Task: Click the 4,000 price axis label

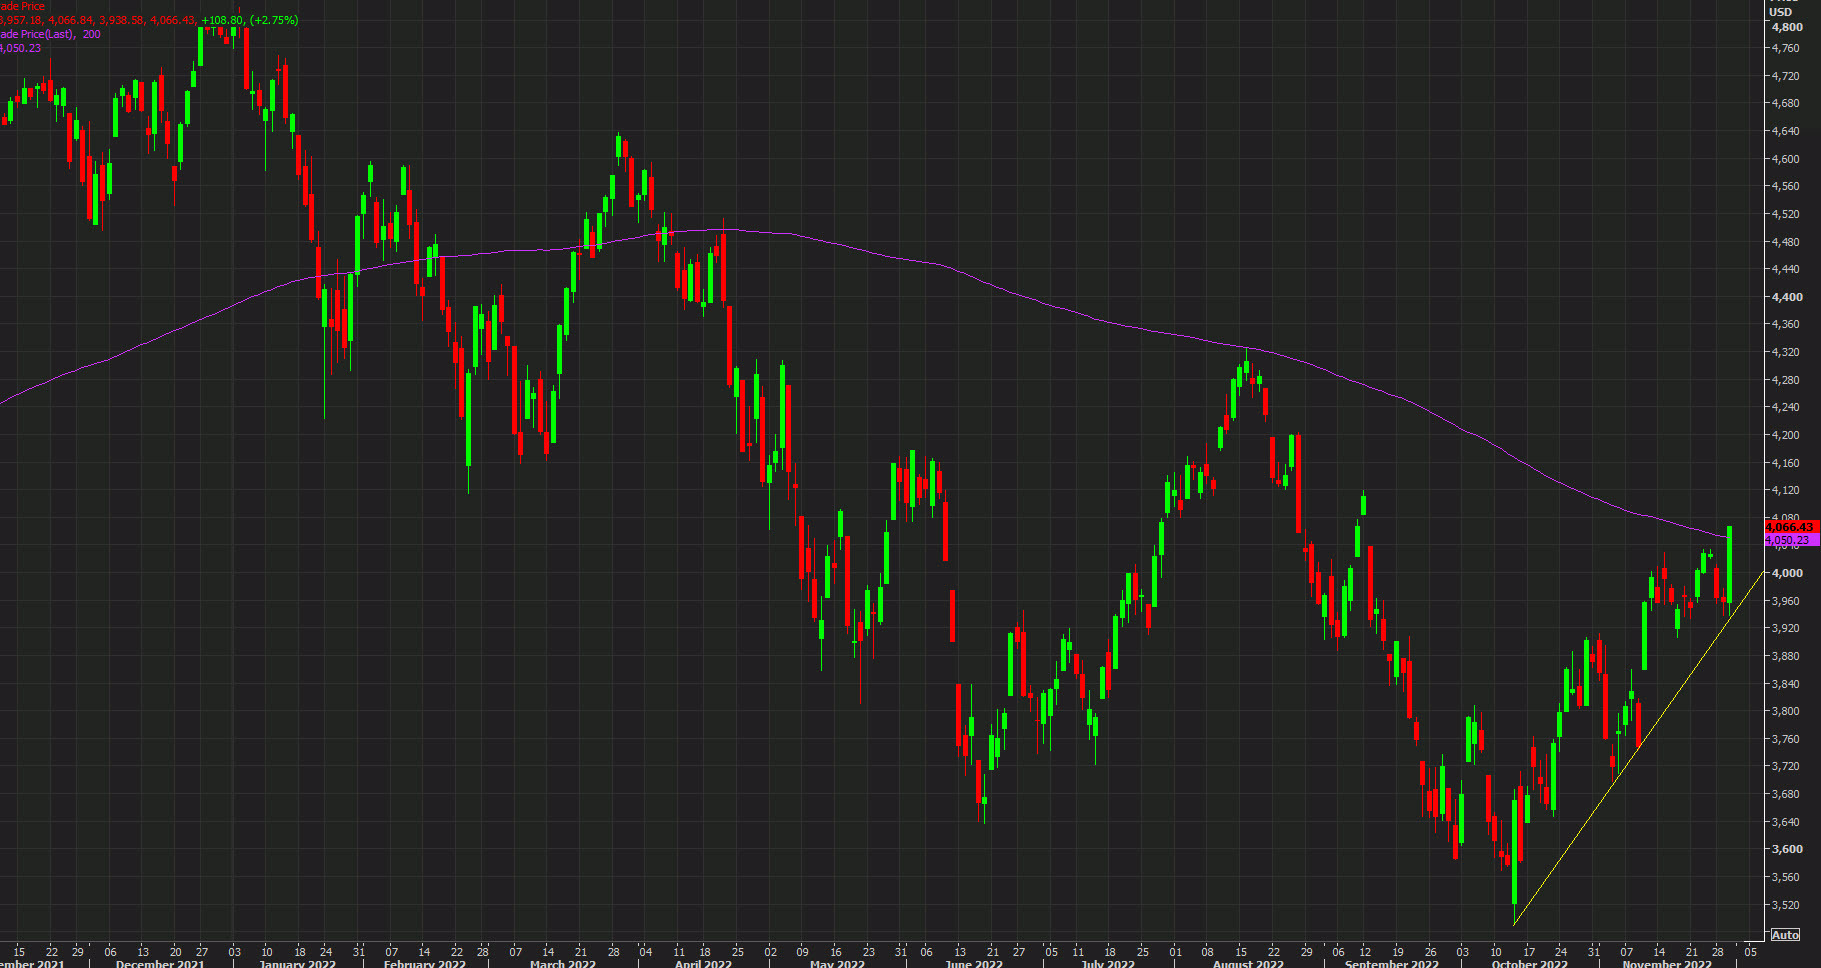Action: pos(1787,573)
